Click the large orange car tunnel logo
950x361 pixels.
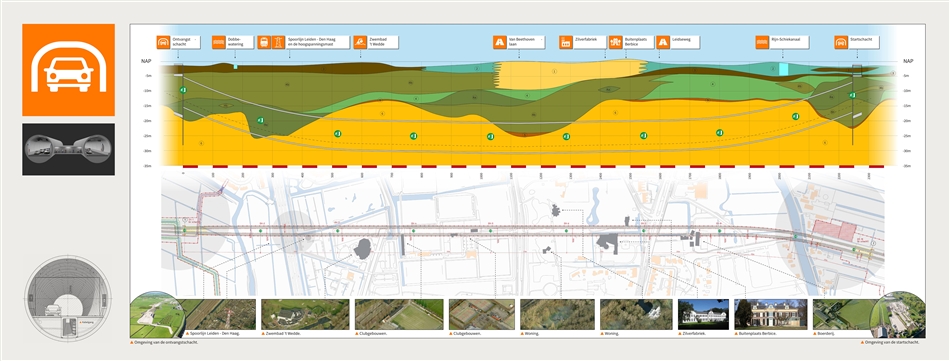[x=68, y=70]
